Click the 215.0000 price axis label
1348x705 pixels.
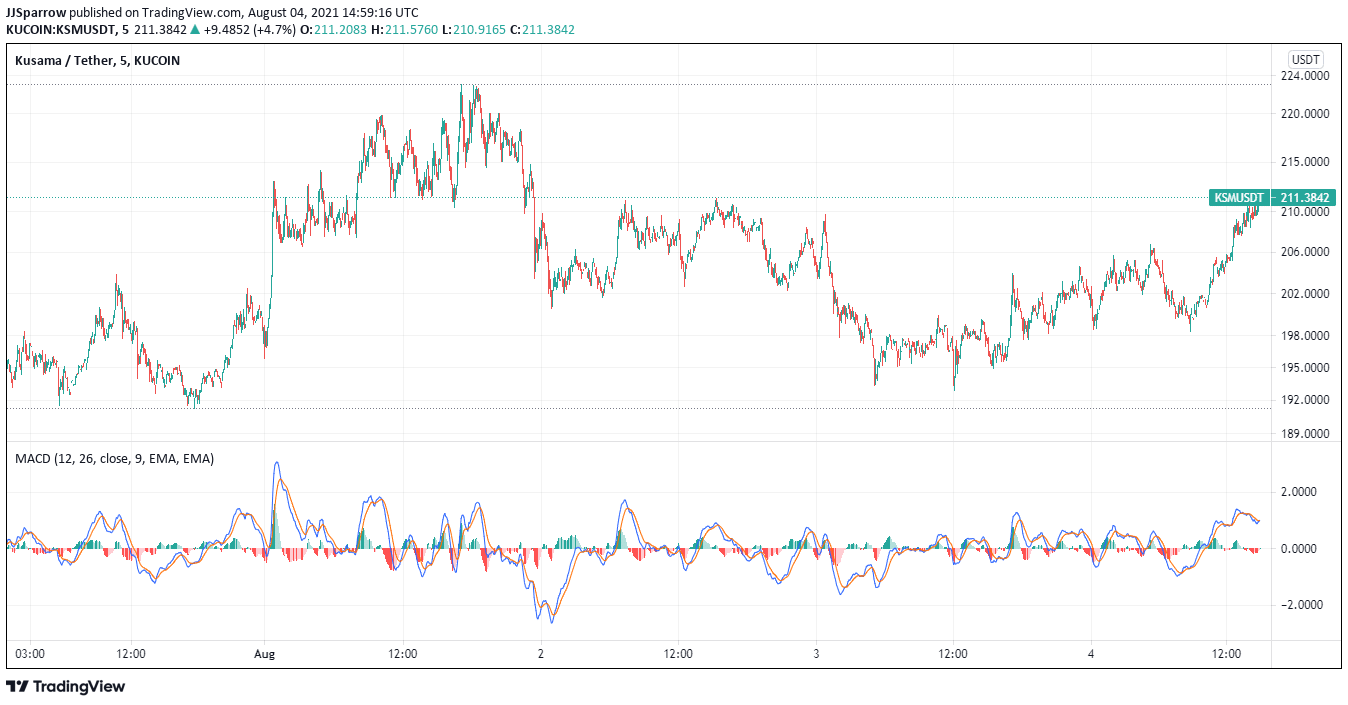point(1306,162)
